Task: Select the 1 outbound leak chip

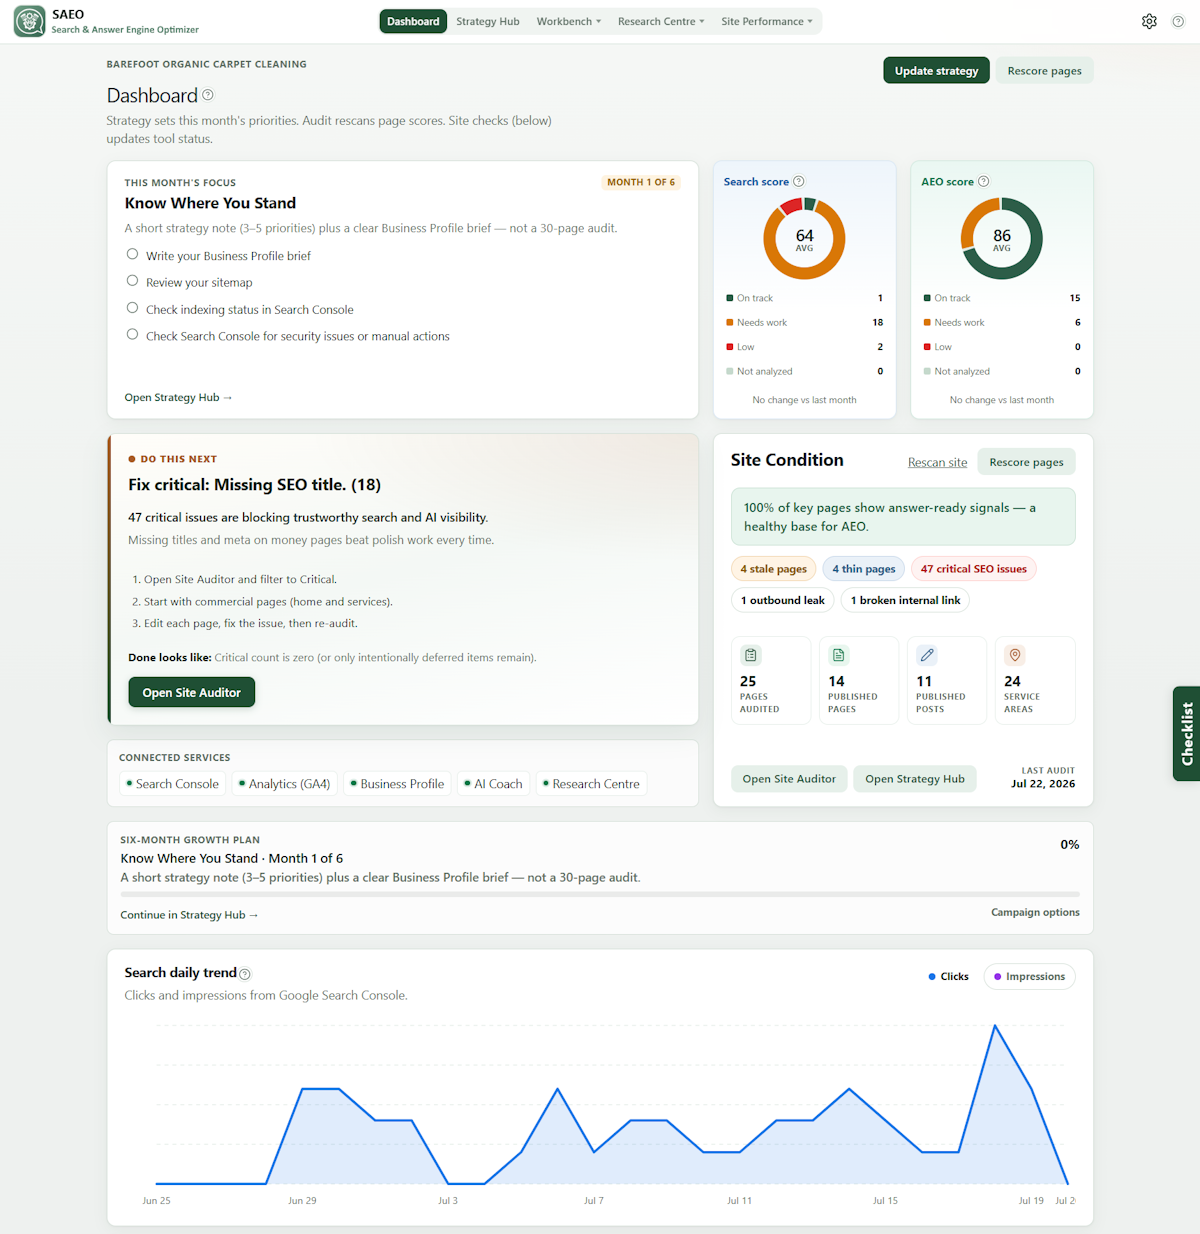Action: coord(782,600)
